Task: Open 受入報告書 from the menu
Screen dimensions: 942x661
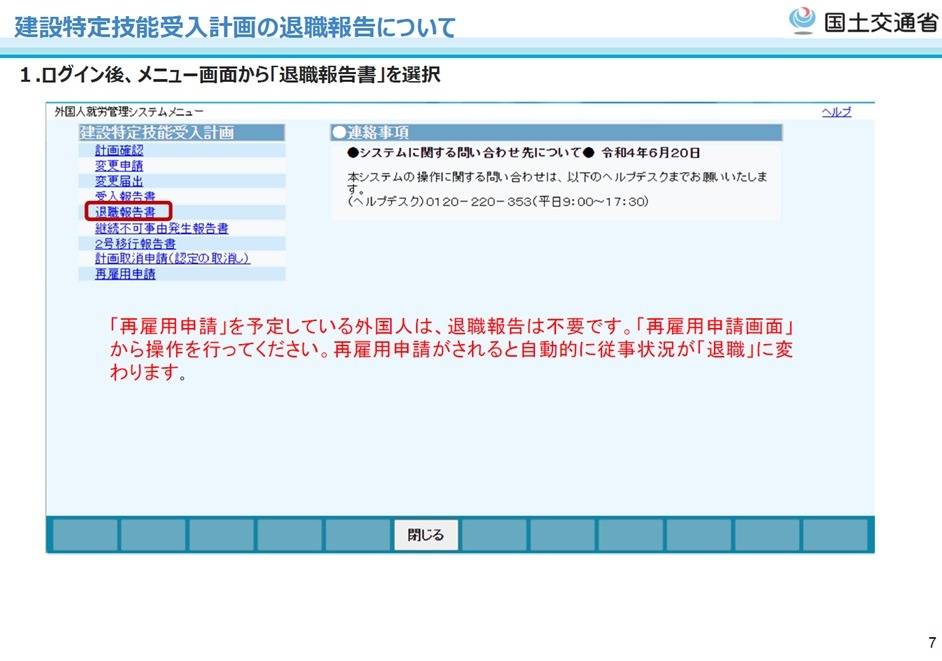Action: (125, 197)
